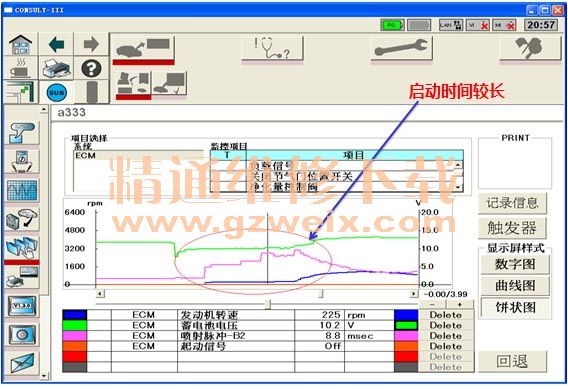Viewport: 568px width, 389px height.
Task: Click the plus zoom stepper button
Action: (x=460, y=305)
